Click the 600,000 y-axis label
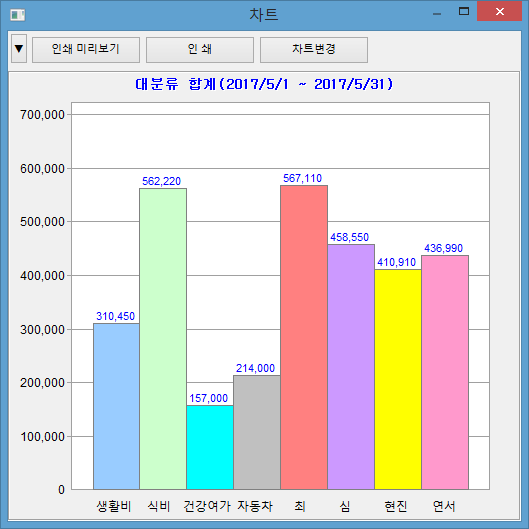Viewport: 529px width, 529px height. pos(42,169)
